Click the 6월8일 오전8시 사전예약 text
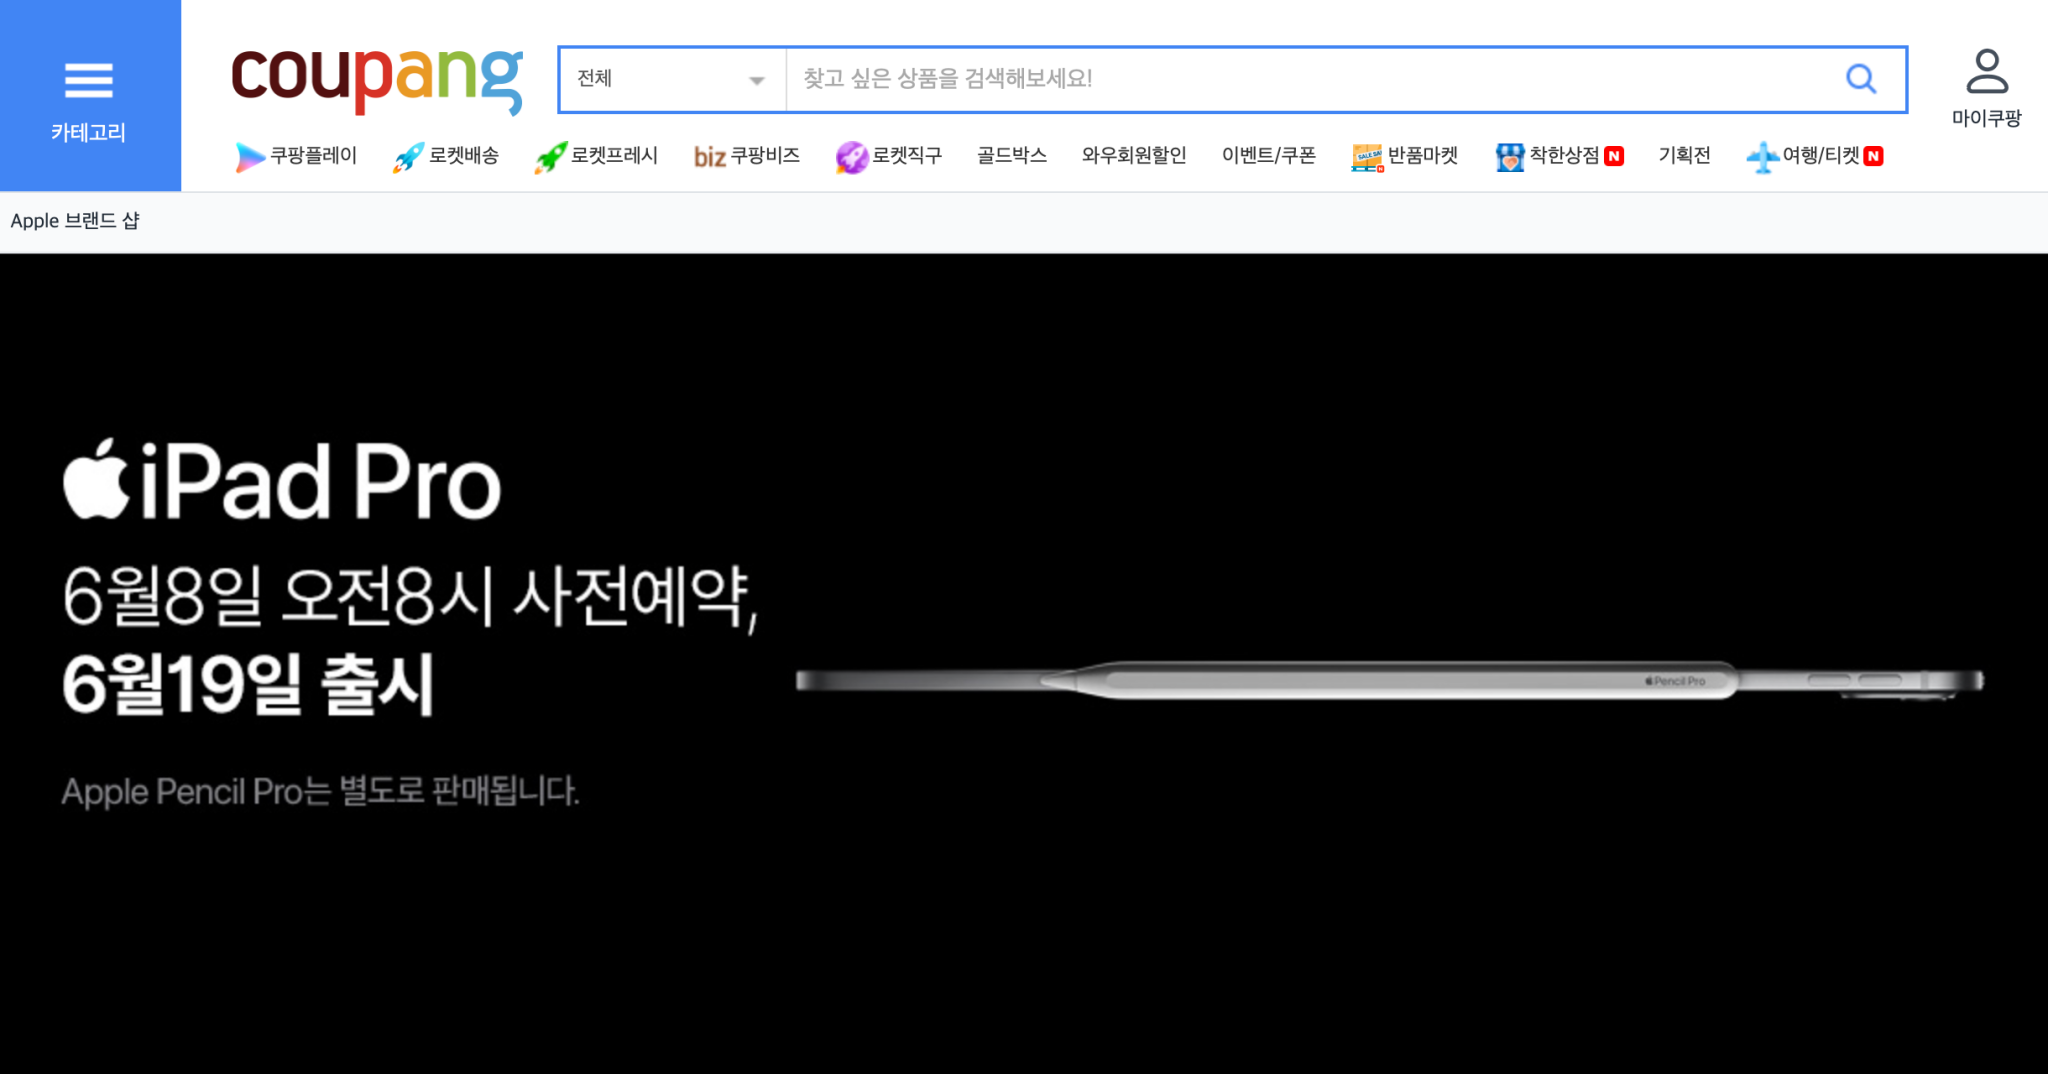The height and width of the screenshot is (1074, 2048). pyautogui.click(x=411, y=597)
